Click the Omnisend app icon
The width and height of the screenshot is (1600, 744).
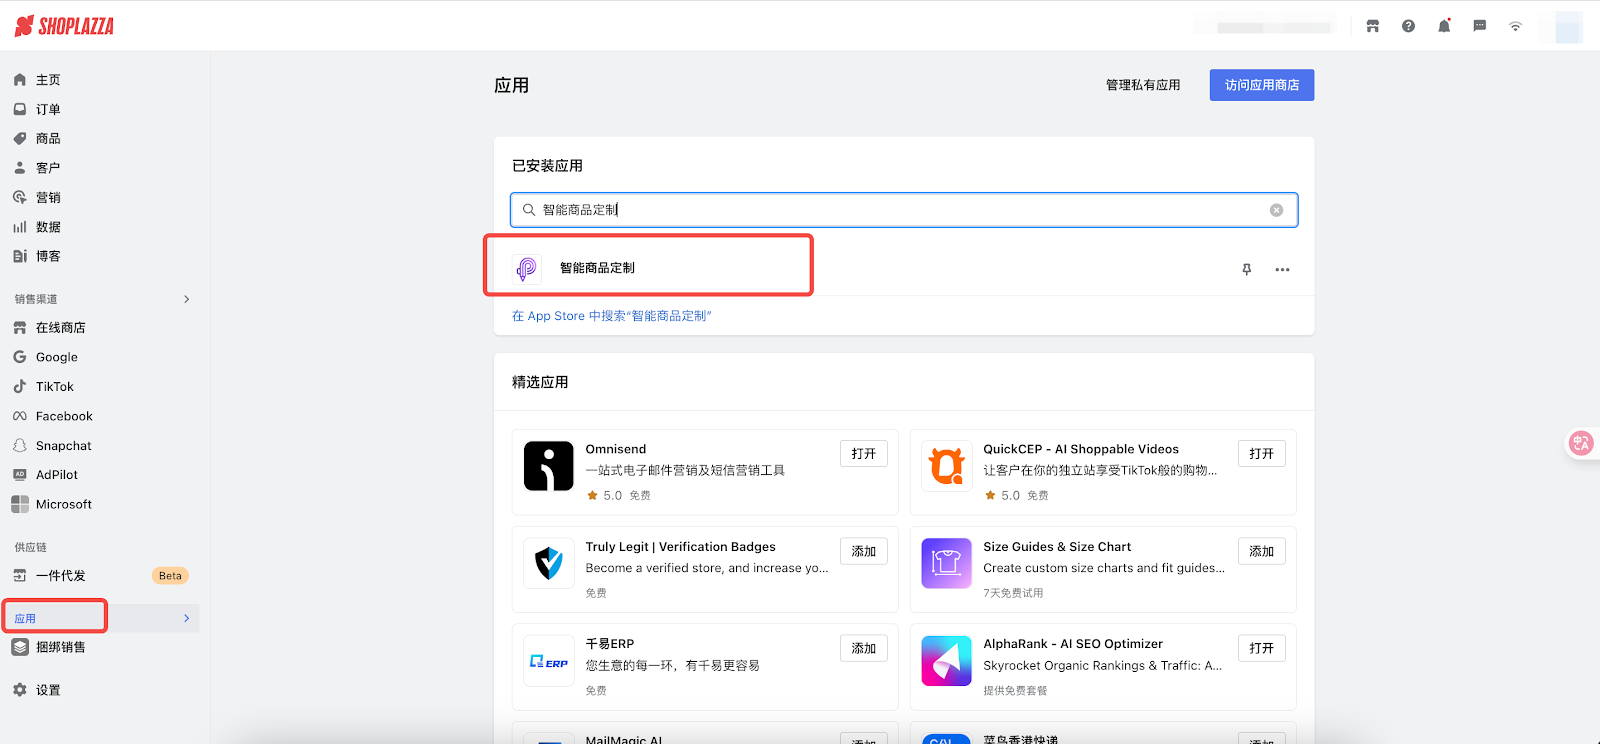[x=549, y=466]
